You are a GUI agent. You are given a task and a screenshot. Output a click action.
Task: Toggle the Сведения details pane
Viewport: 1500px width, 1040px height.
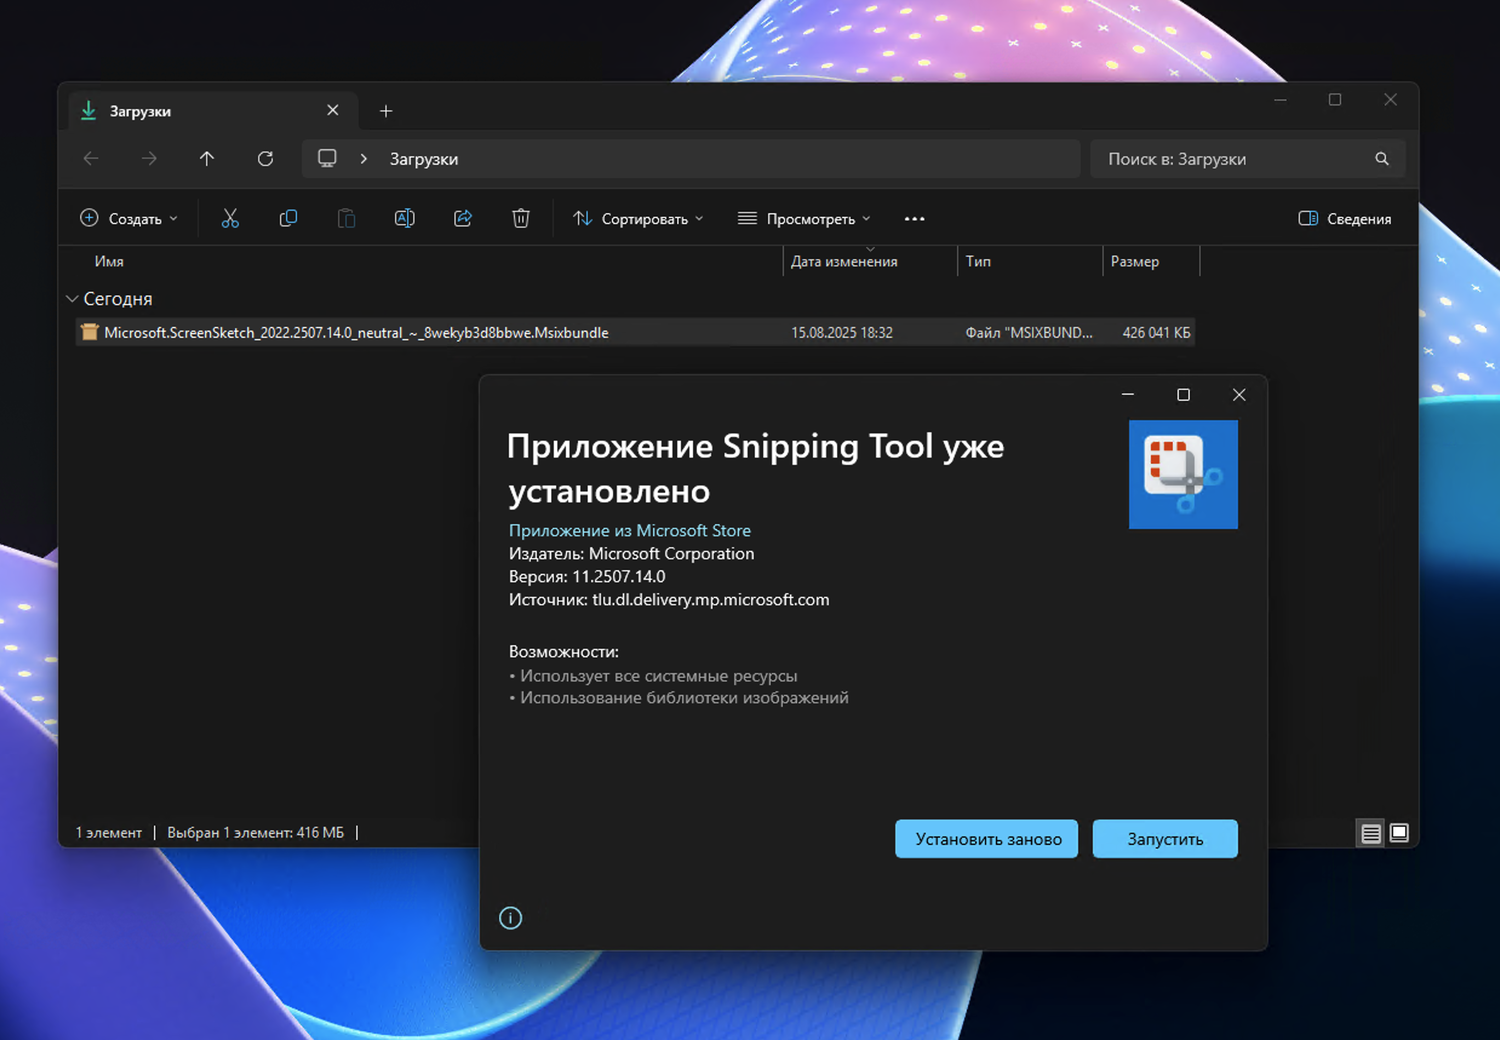(x=1344, y=219)
